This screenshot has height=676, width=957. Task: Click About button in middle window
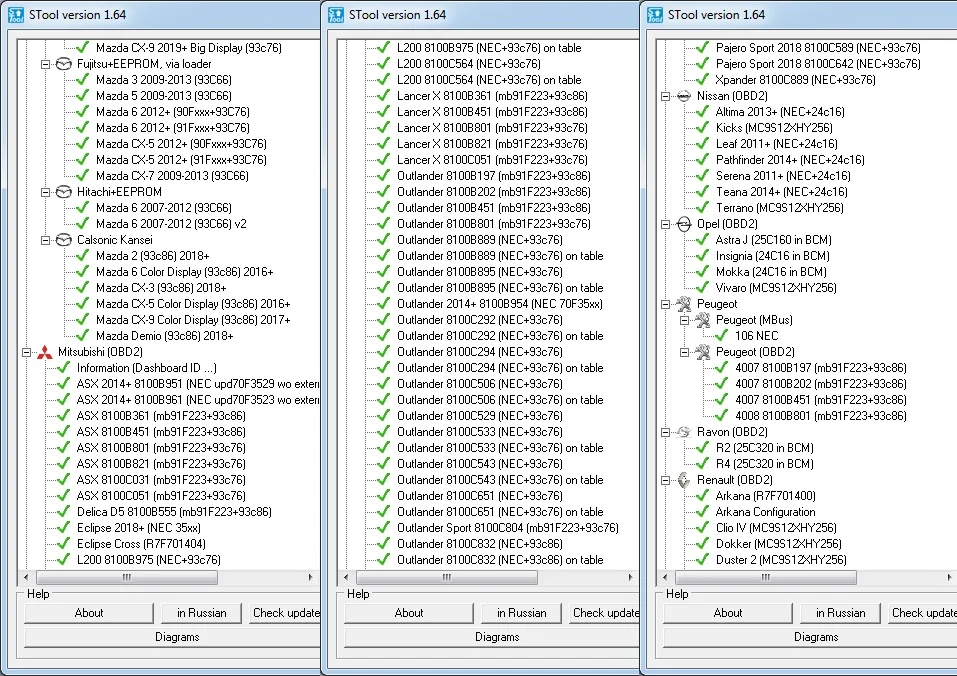point(408,613)
